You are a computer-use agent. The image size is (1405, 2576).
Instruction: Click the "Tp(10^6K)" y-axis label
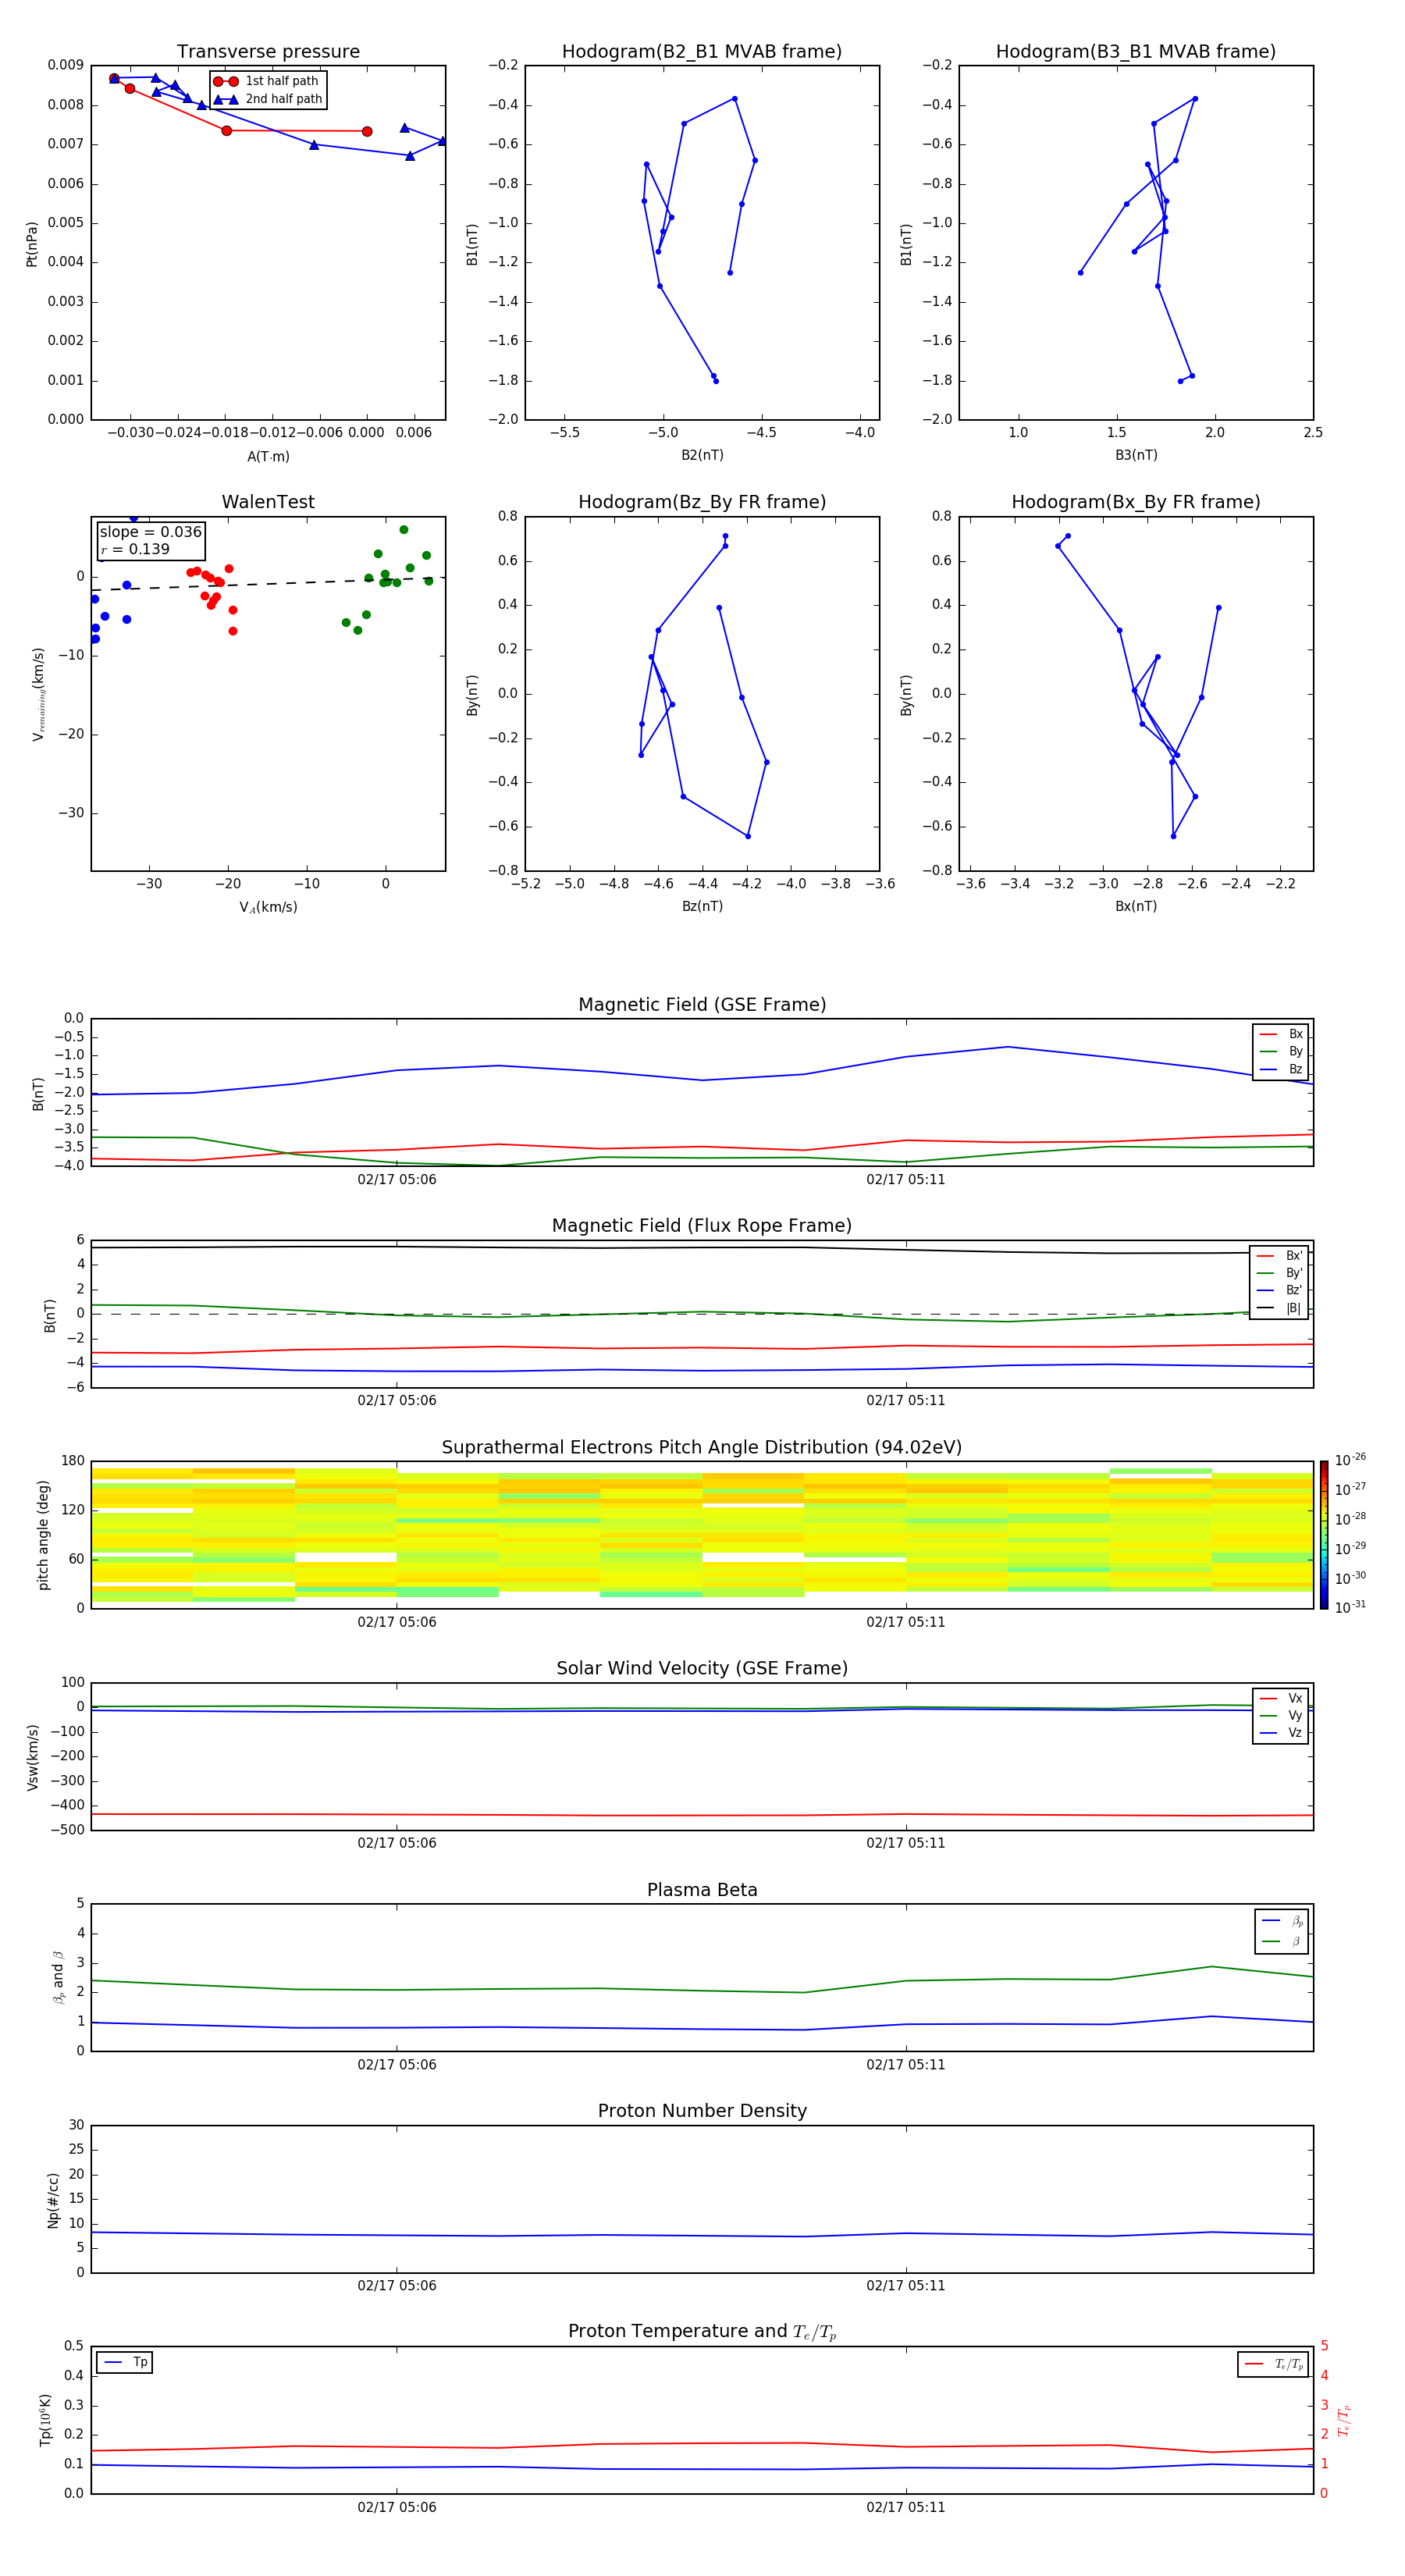45,2420
